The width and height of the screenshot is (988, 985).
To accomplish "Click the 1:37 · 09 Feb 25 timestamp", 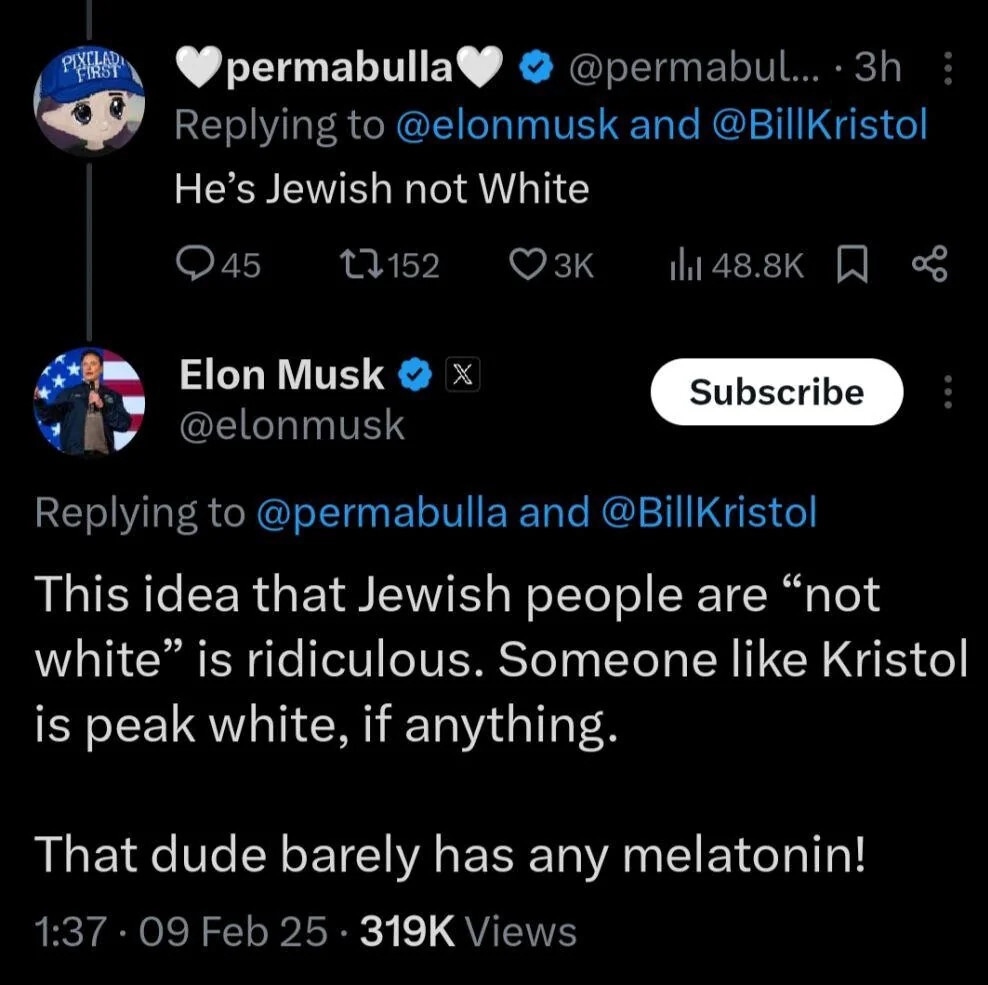I will tap(181, 931).
